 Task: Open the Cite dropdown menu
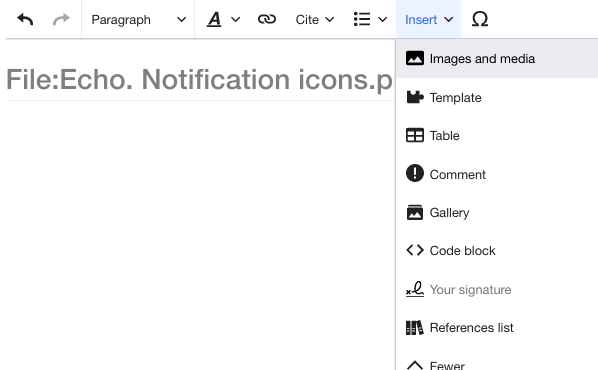[x=315, y=19]
